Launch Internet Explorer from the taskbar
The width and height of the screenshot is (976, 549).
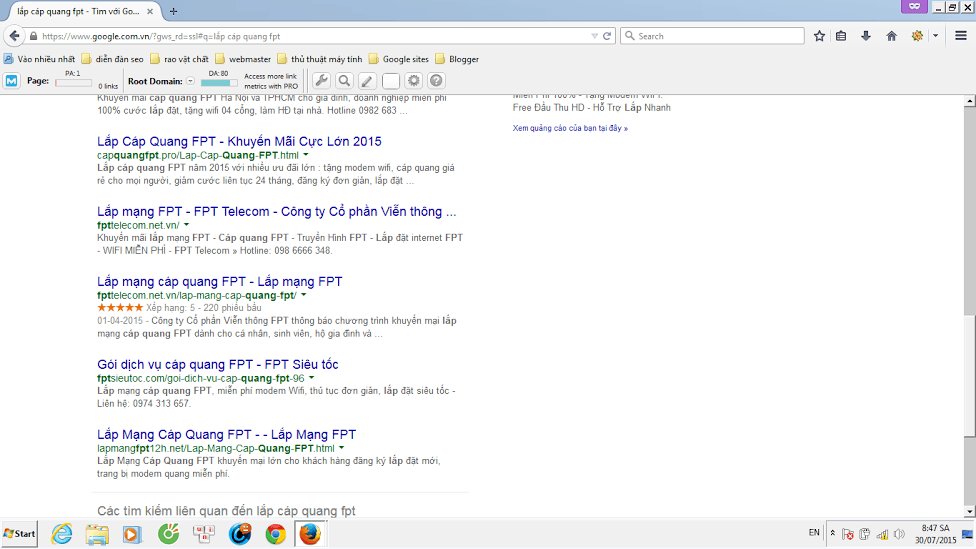[62, 534]
